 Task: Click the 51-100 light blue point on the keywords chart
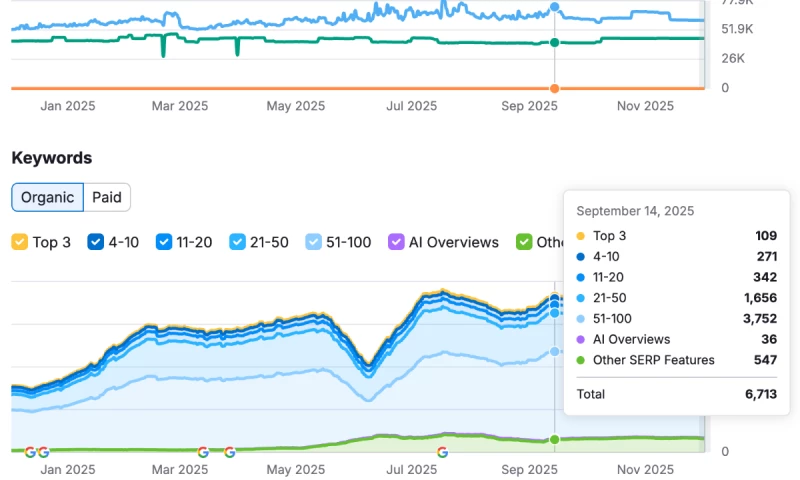point(555,351)
